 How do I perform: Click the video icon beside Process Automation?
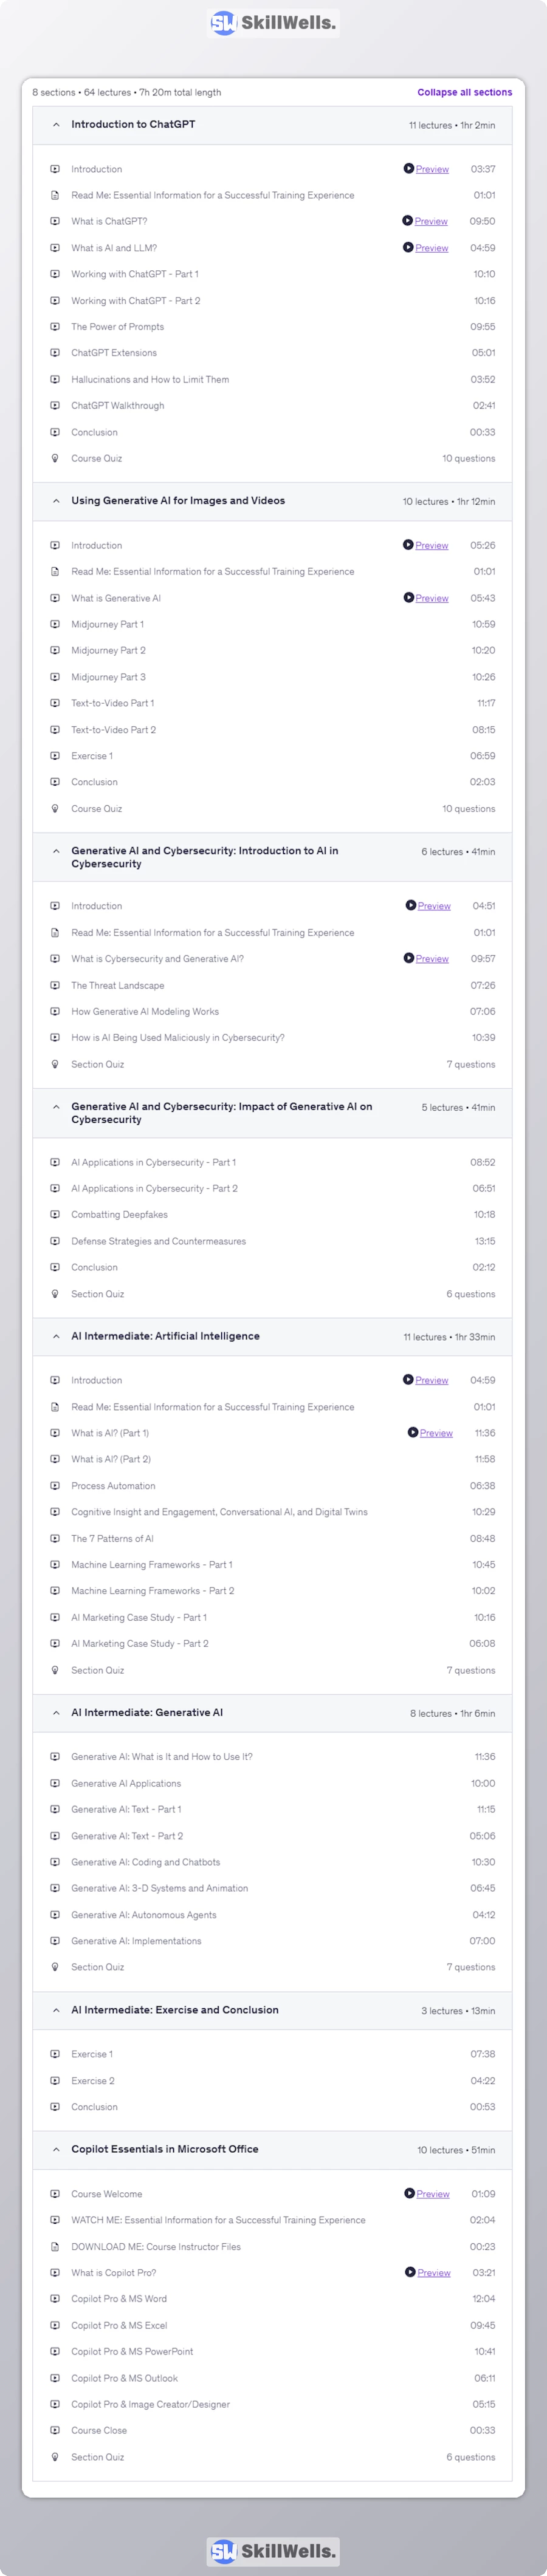coord(55,1486)
